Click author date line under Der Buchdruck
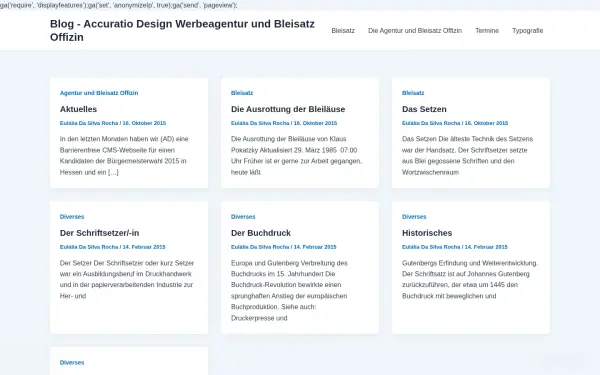Viewport: 600px width, 375px height. click(x=284, y=247)
